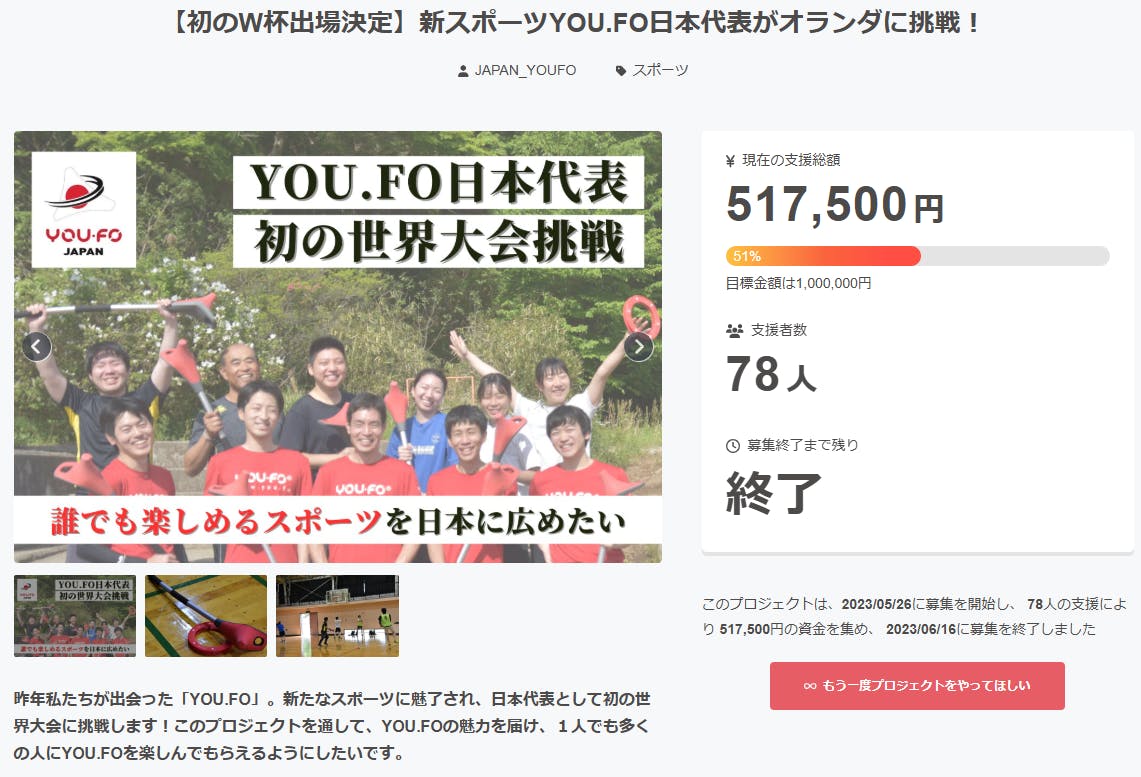Click the 517,500円 total support amount
Screen dimensions: 1141x777
click(x=834, y=205)
